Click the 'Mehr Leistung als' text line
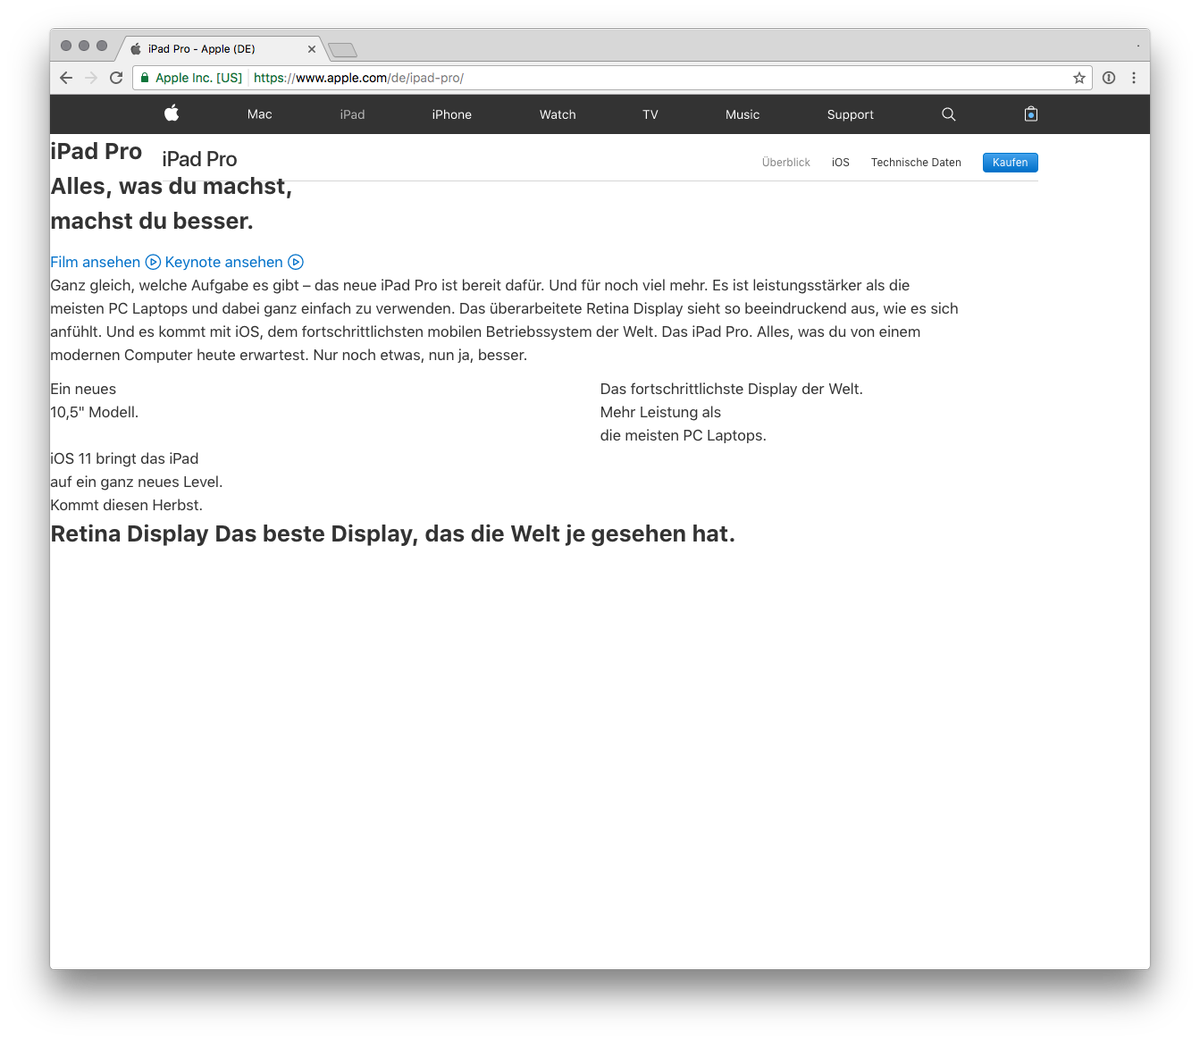 pos(660,412)
